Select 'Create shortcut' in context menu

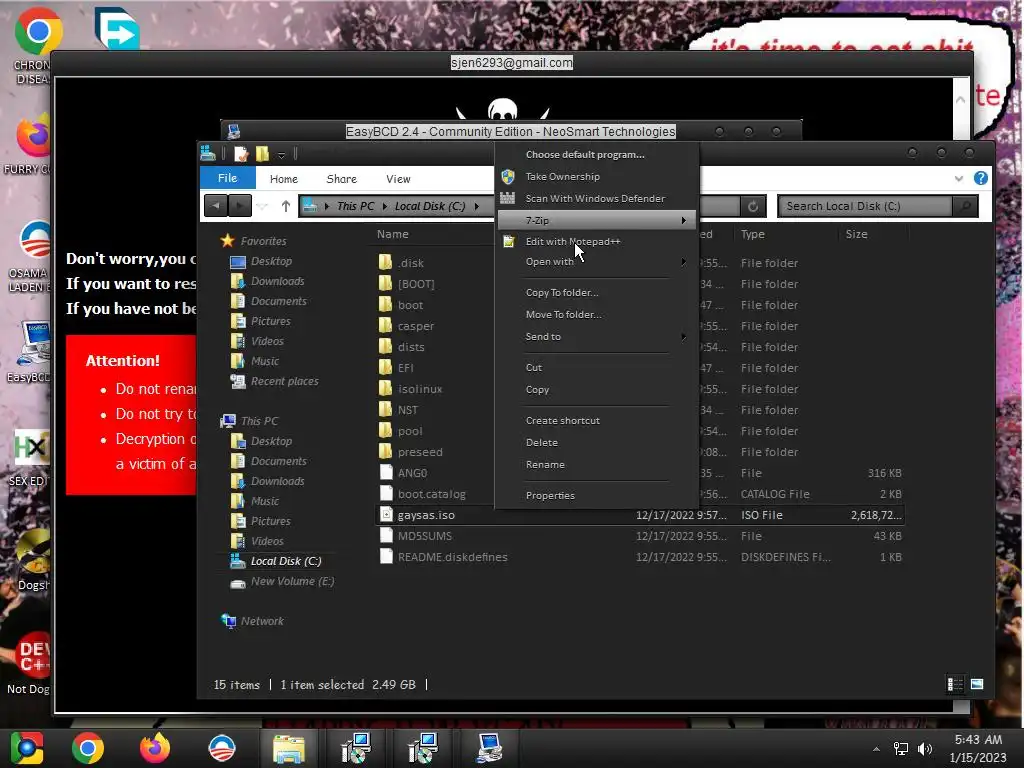562,420
